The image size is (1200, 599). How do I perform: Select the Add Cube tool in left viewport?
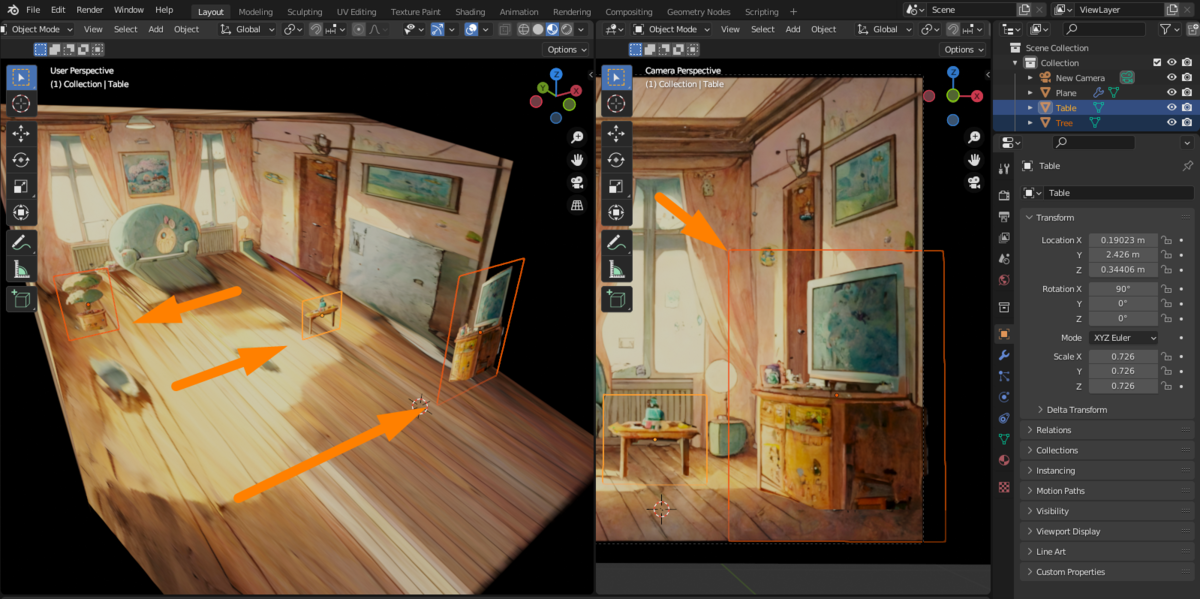[x=21, y=298]
